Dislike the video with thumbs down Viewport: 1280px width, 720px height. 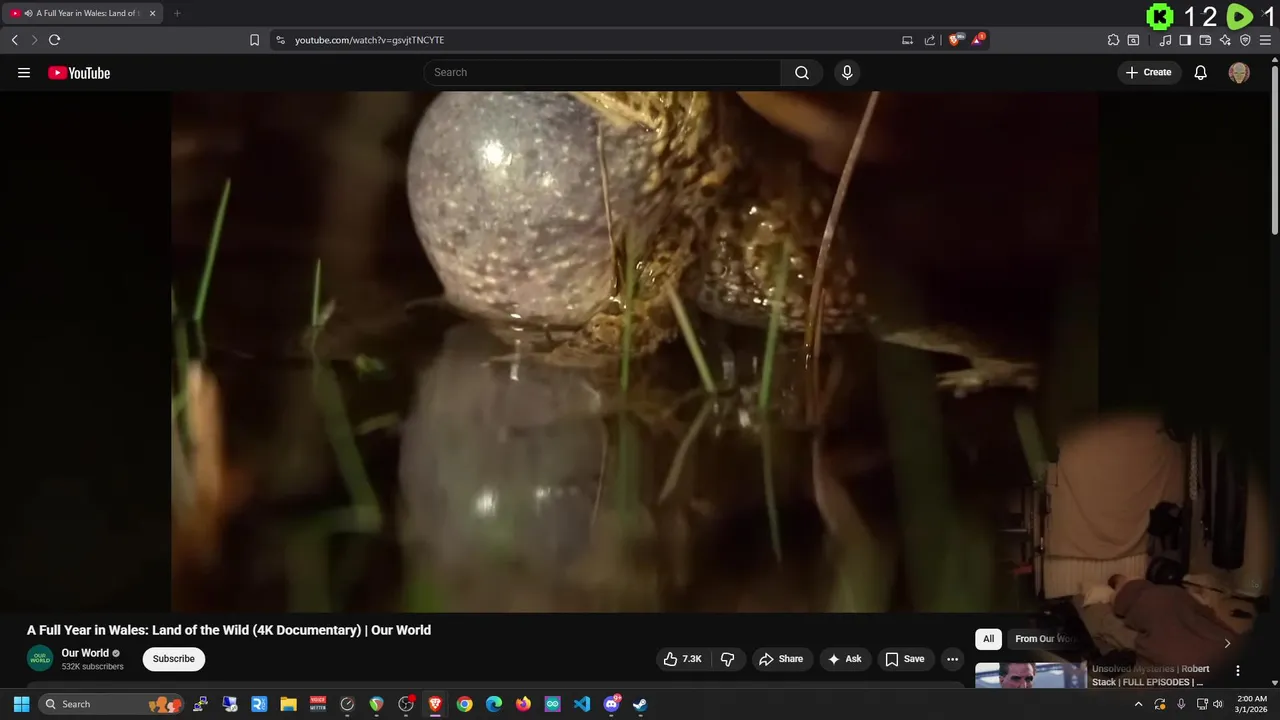click(x=728, y=659)
